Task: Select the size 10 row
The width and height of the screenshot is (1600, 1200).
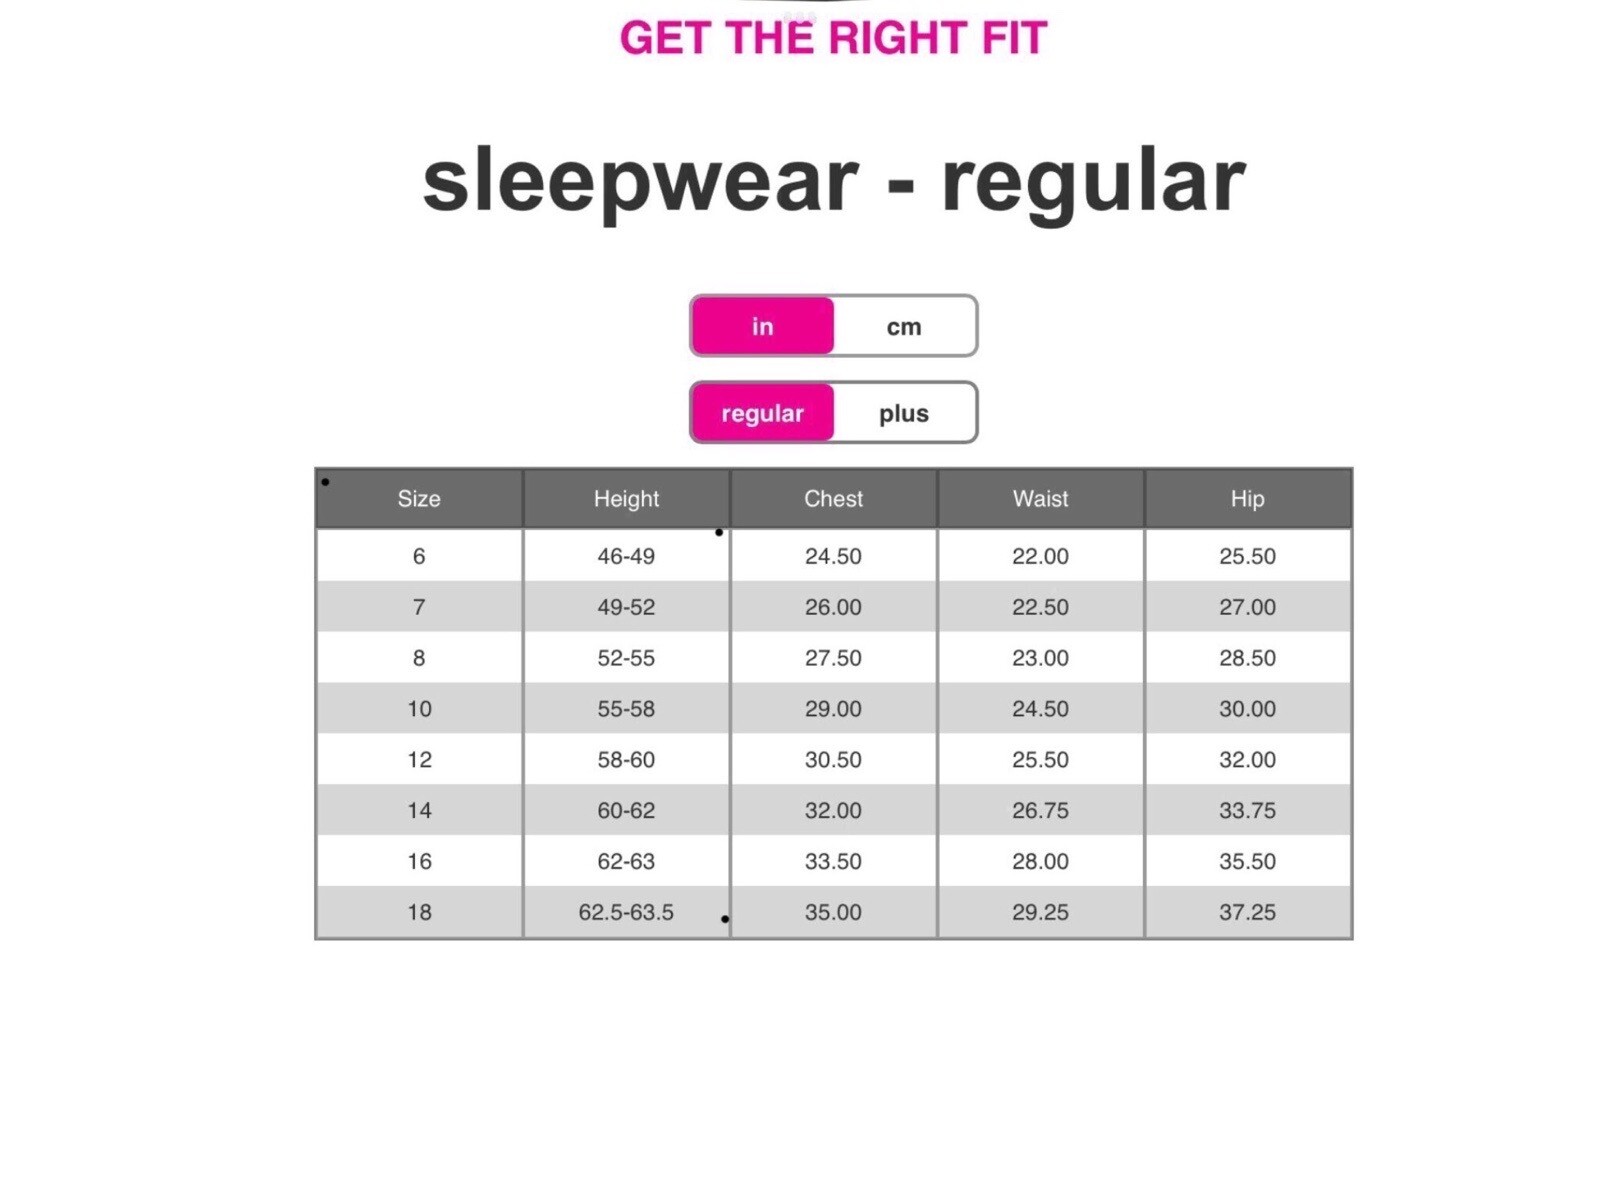Action: point(834,709)
